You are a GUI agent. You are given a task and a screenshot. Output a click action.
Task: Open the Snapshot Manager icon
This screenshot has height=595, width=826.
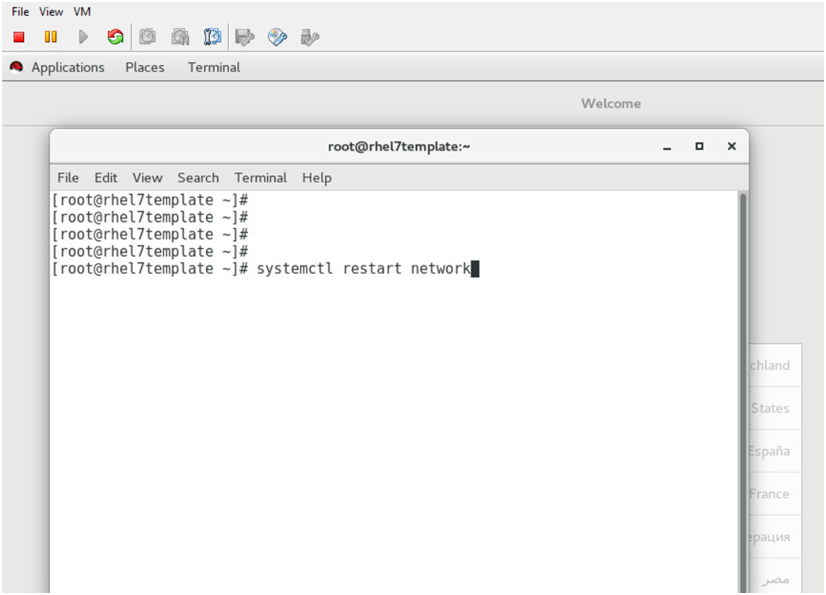click(x=212, y=37)
